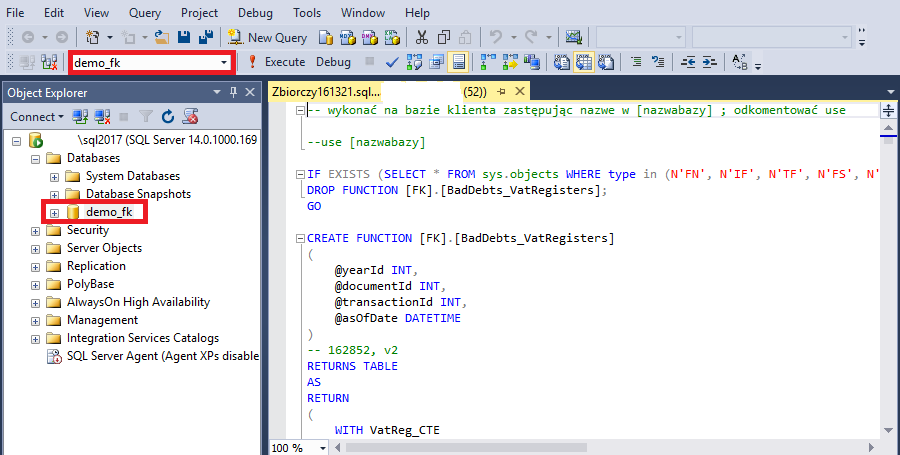This screenshot has width=900, height=455.
Task: Click Disconnect icon in Object Explorer
Action: [x=102, y=116]
